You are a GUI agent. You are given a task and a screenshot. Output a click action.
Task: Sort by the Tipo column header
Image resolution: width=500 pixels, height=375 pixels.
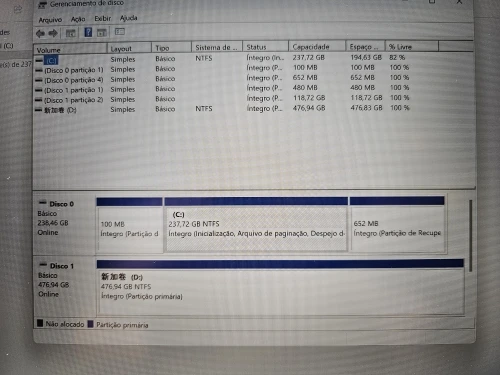(172, 48)
